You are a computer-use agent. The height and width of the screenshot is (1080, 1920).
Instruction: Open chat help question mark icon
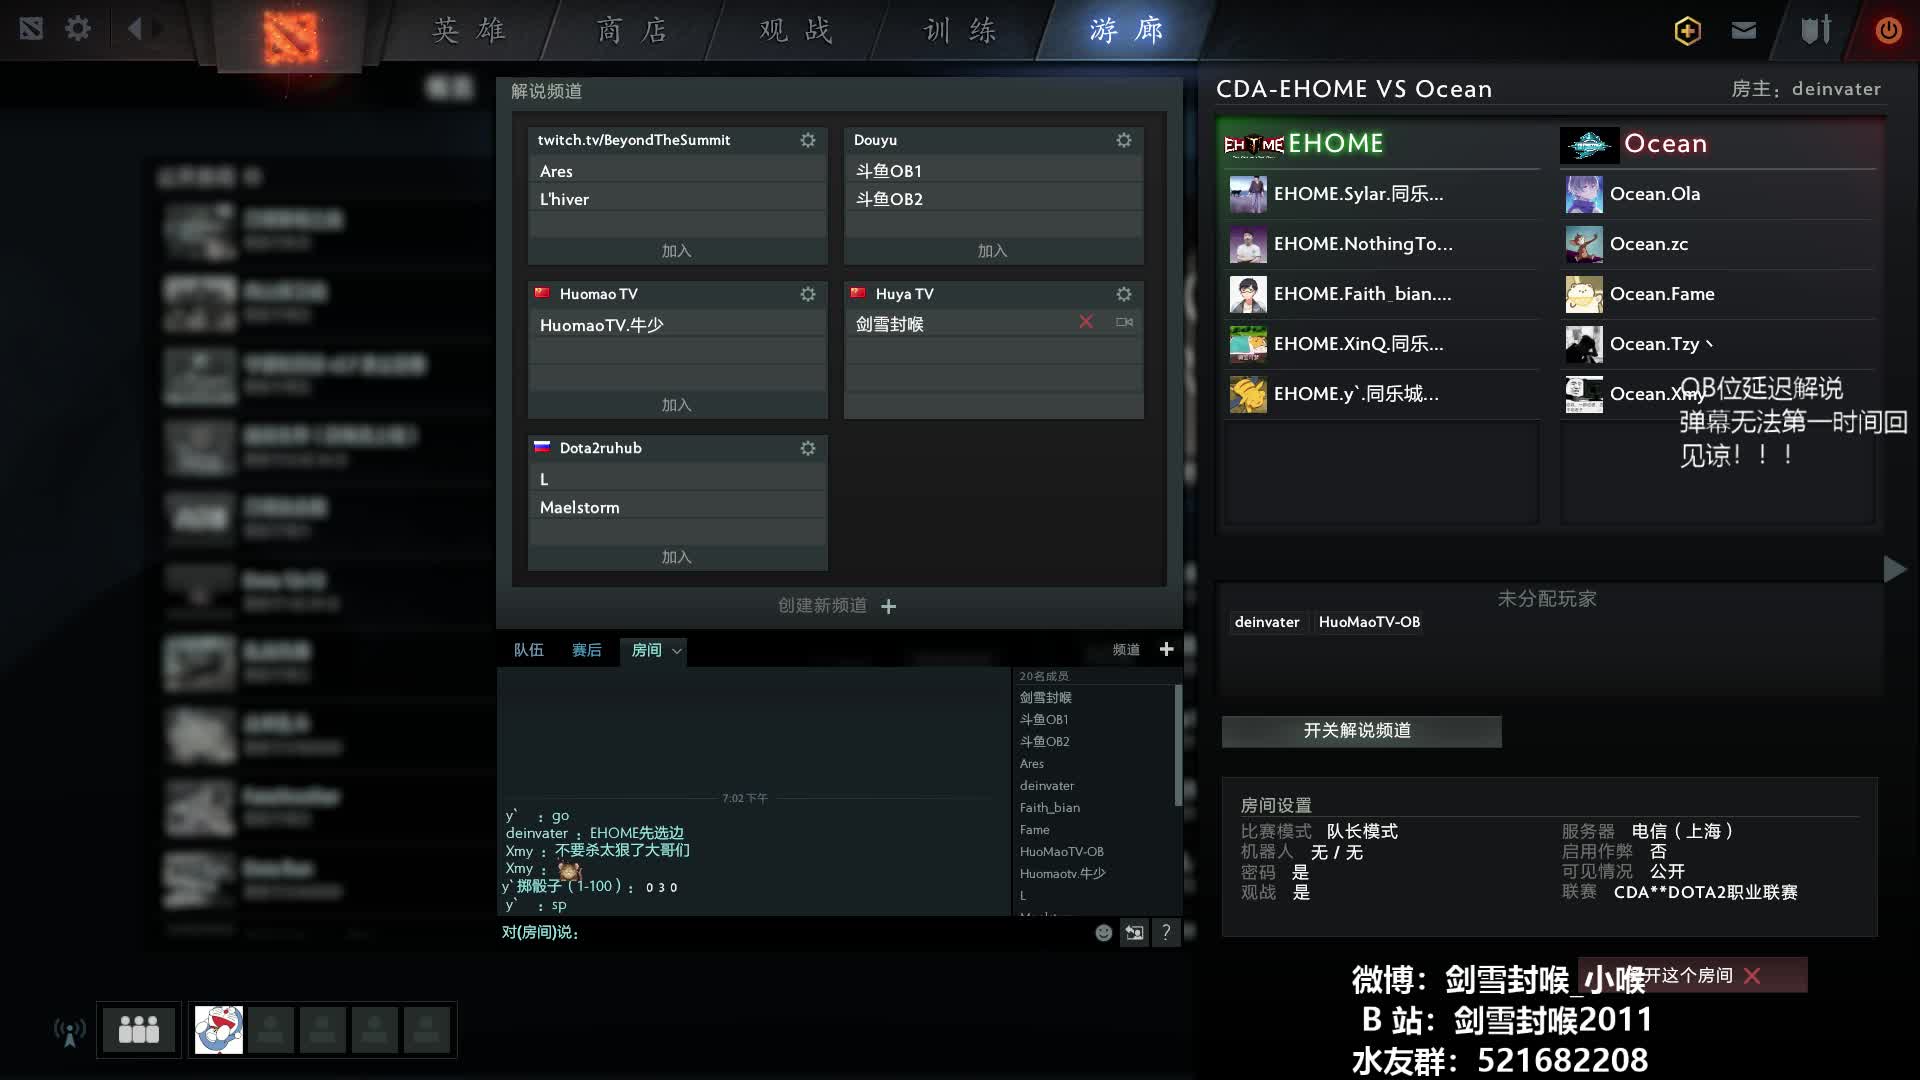point(1166,932)
